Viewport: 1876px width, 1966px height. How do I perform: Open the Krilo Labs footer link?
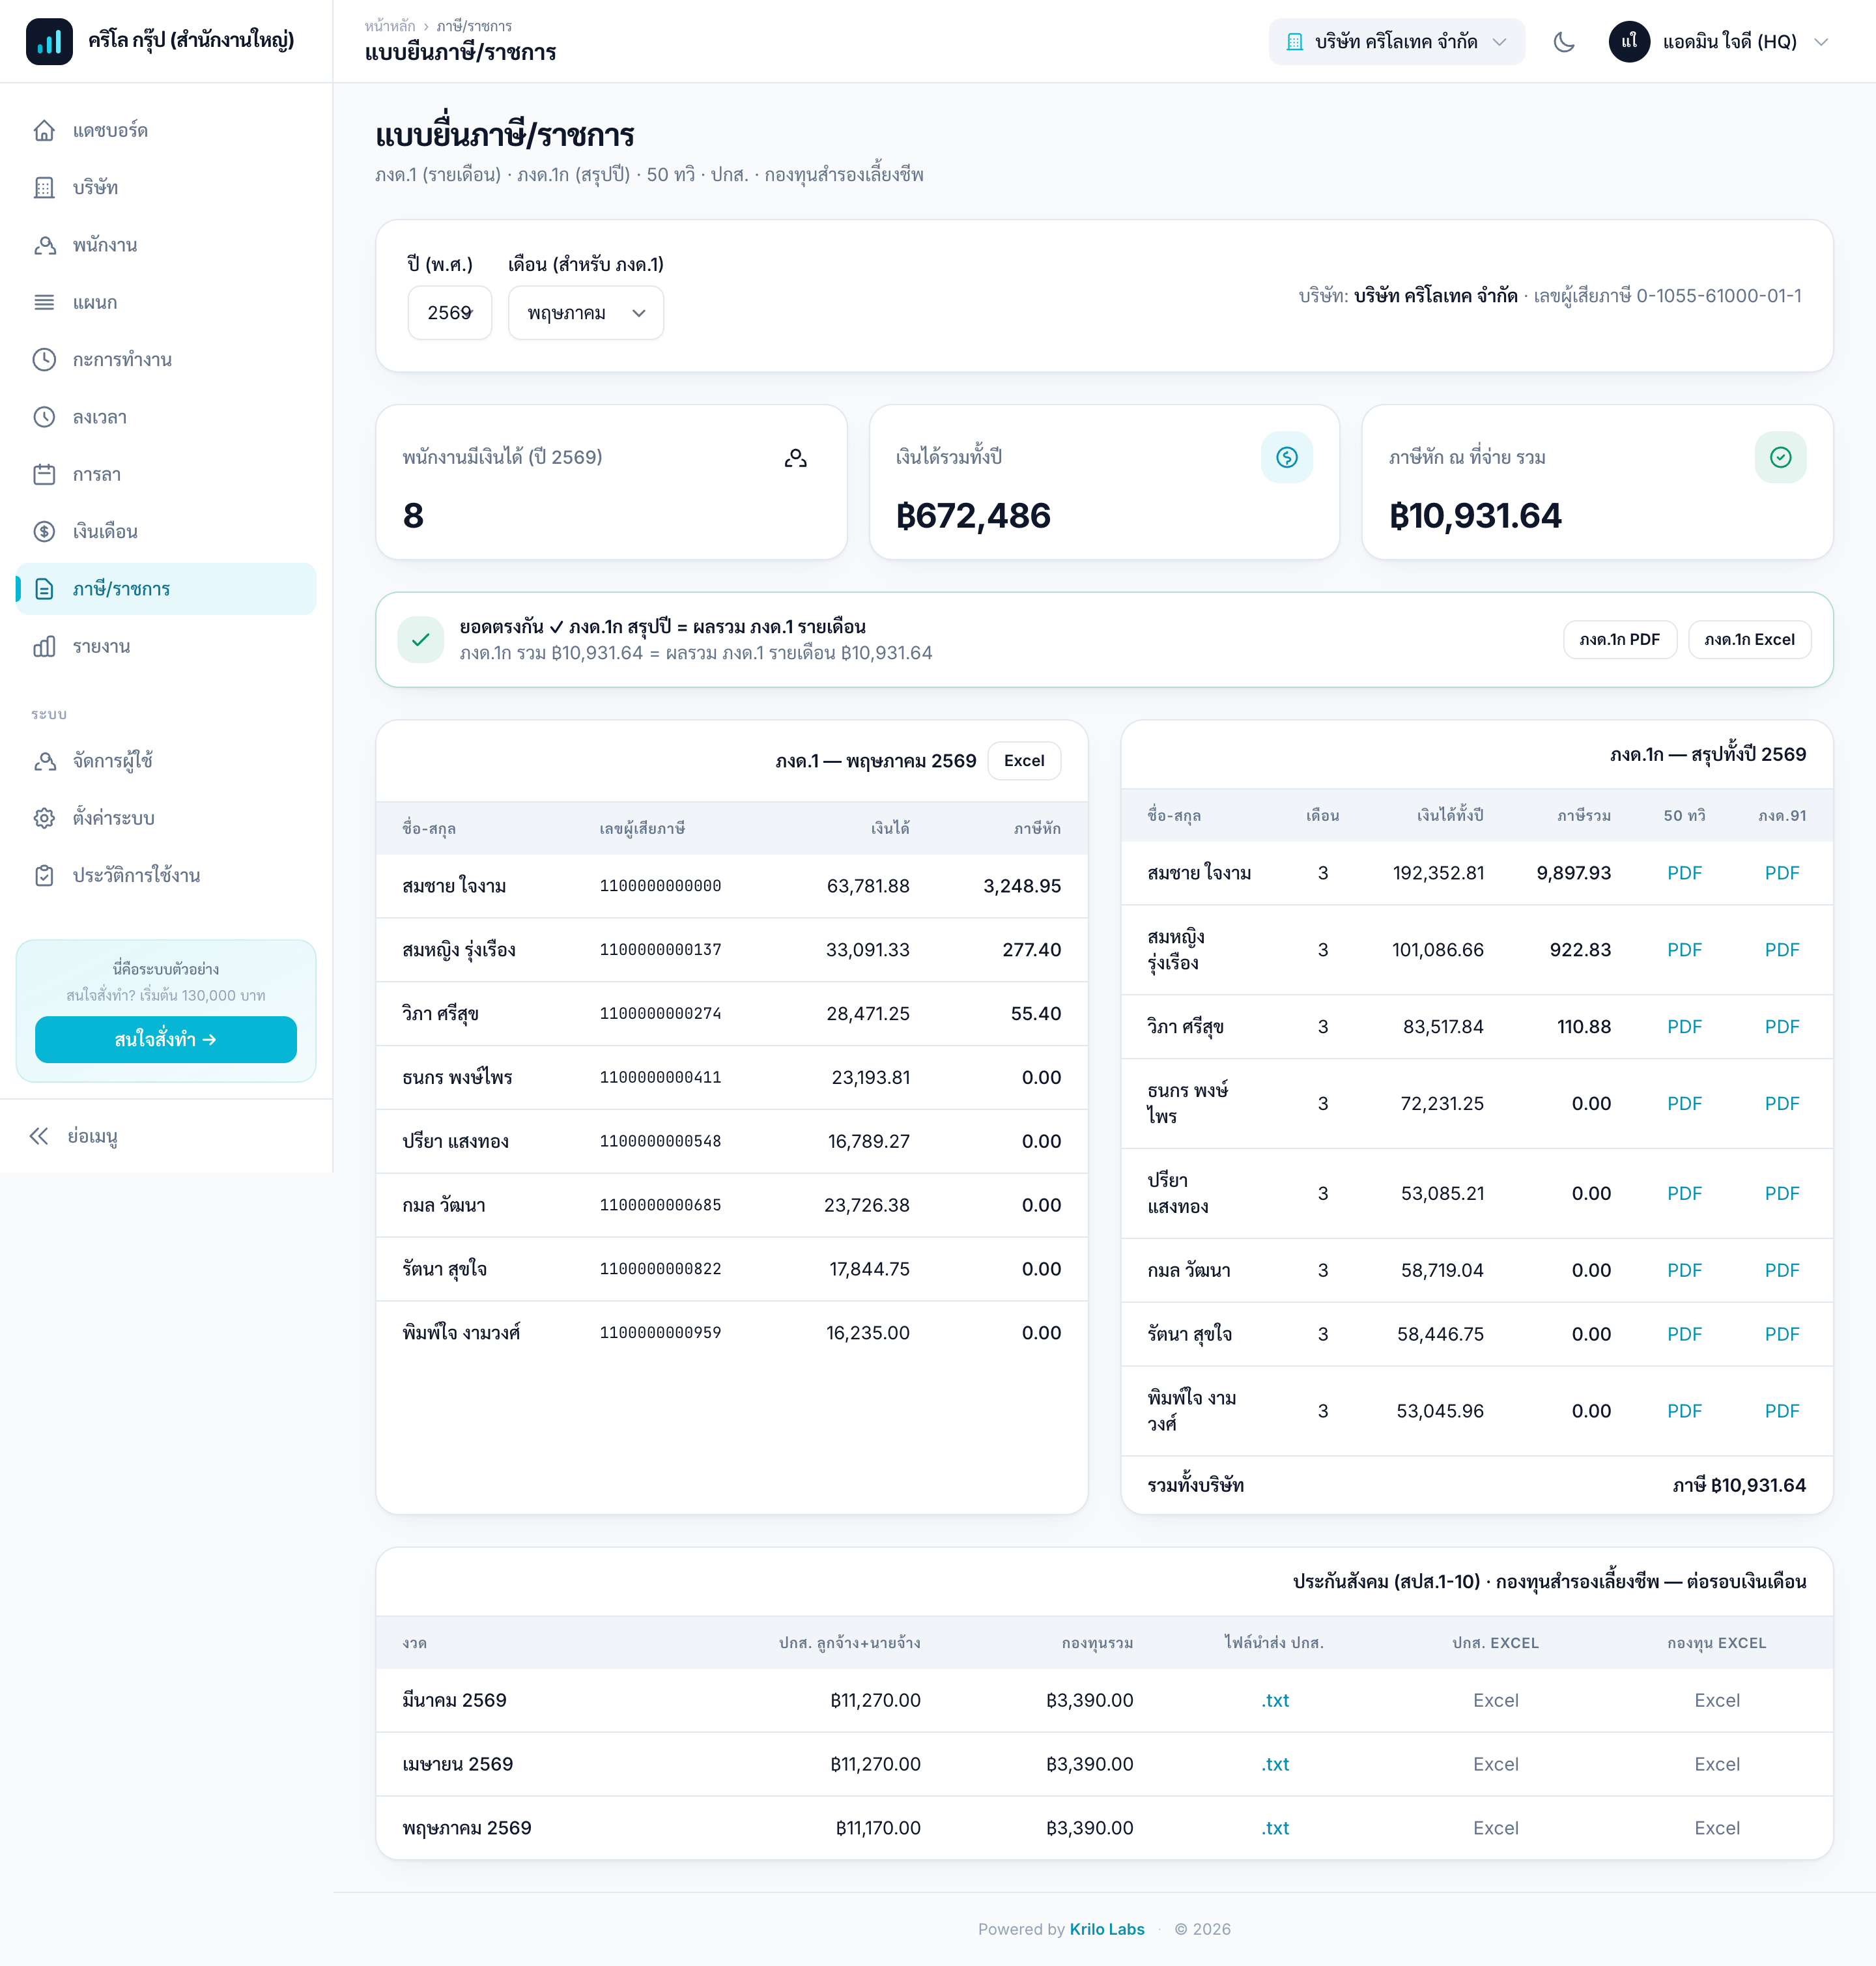[1107, 1929]
